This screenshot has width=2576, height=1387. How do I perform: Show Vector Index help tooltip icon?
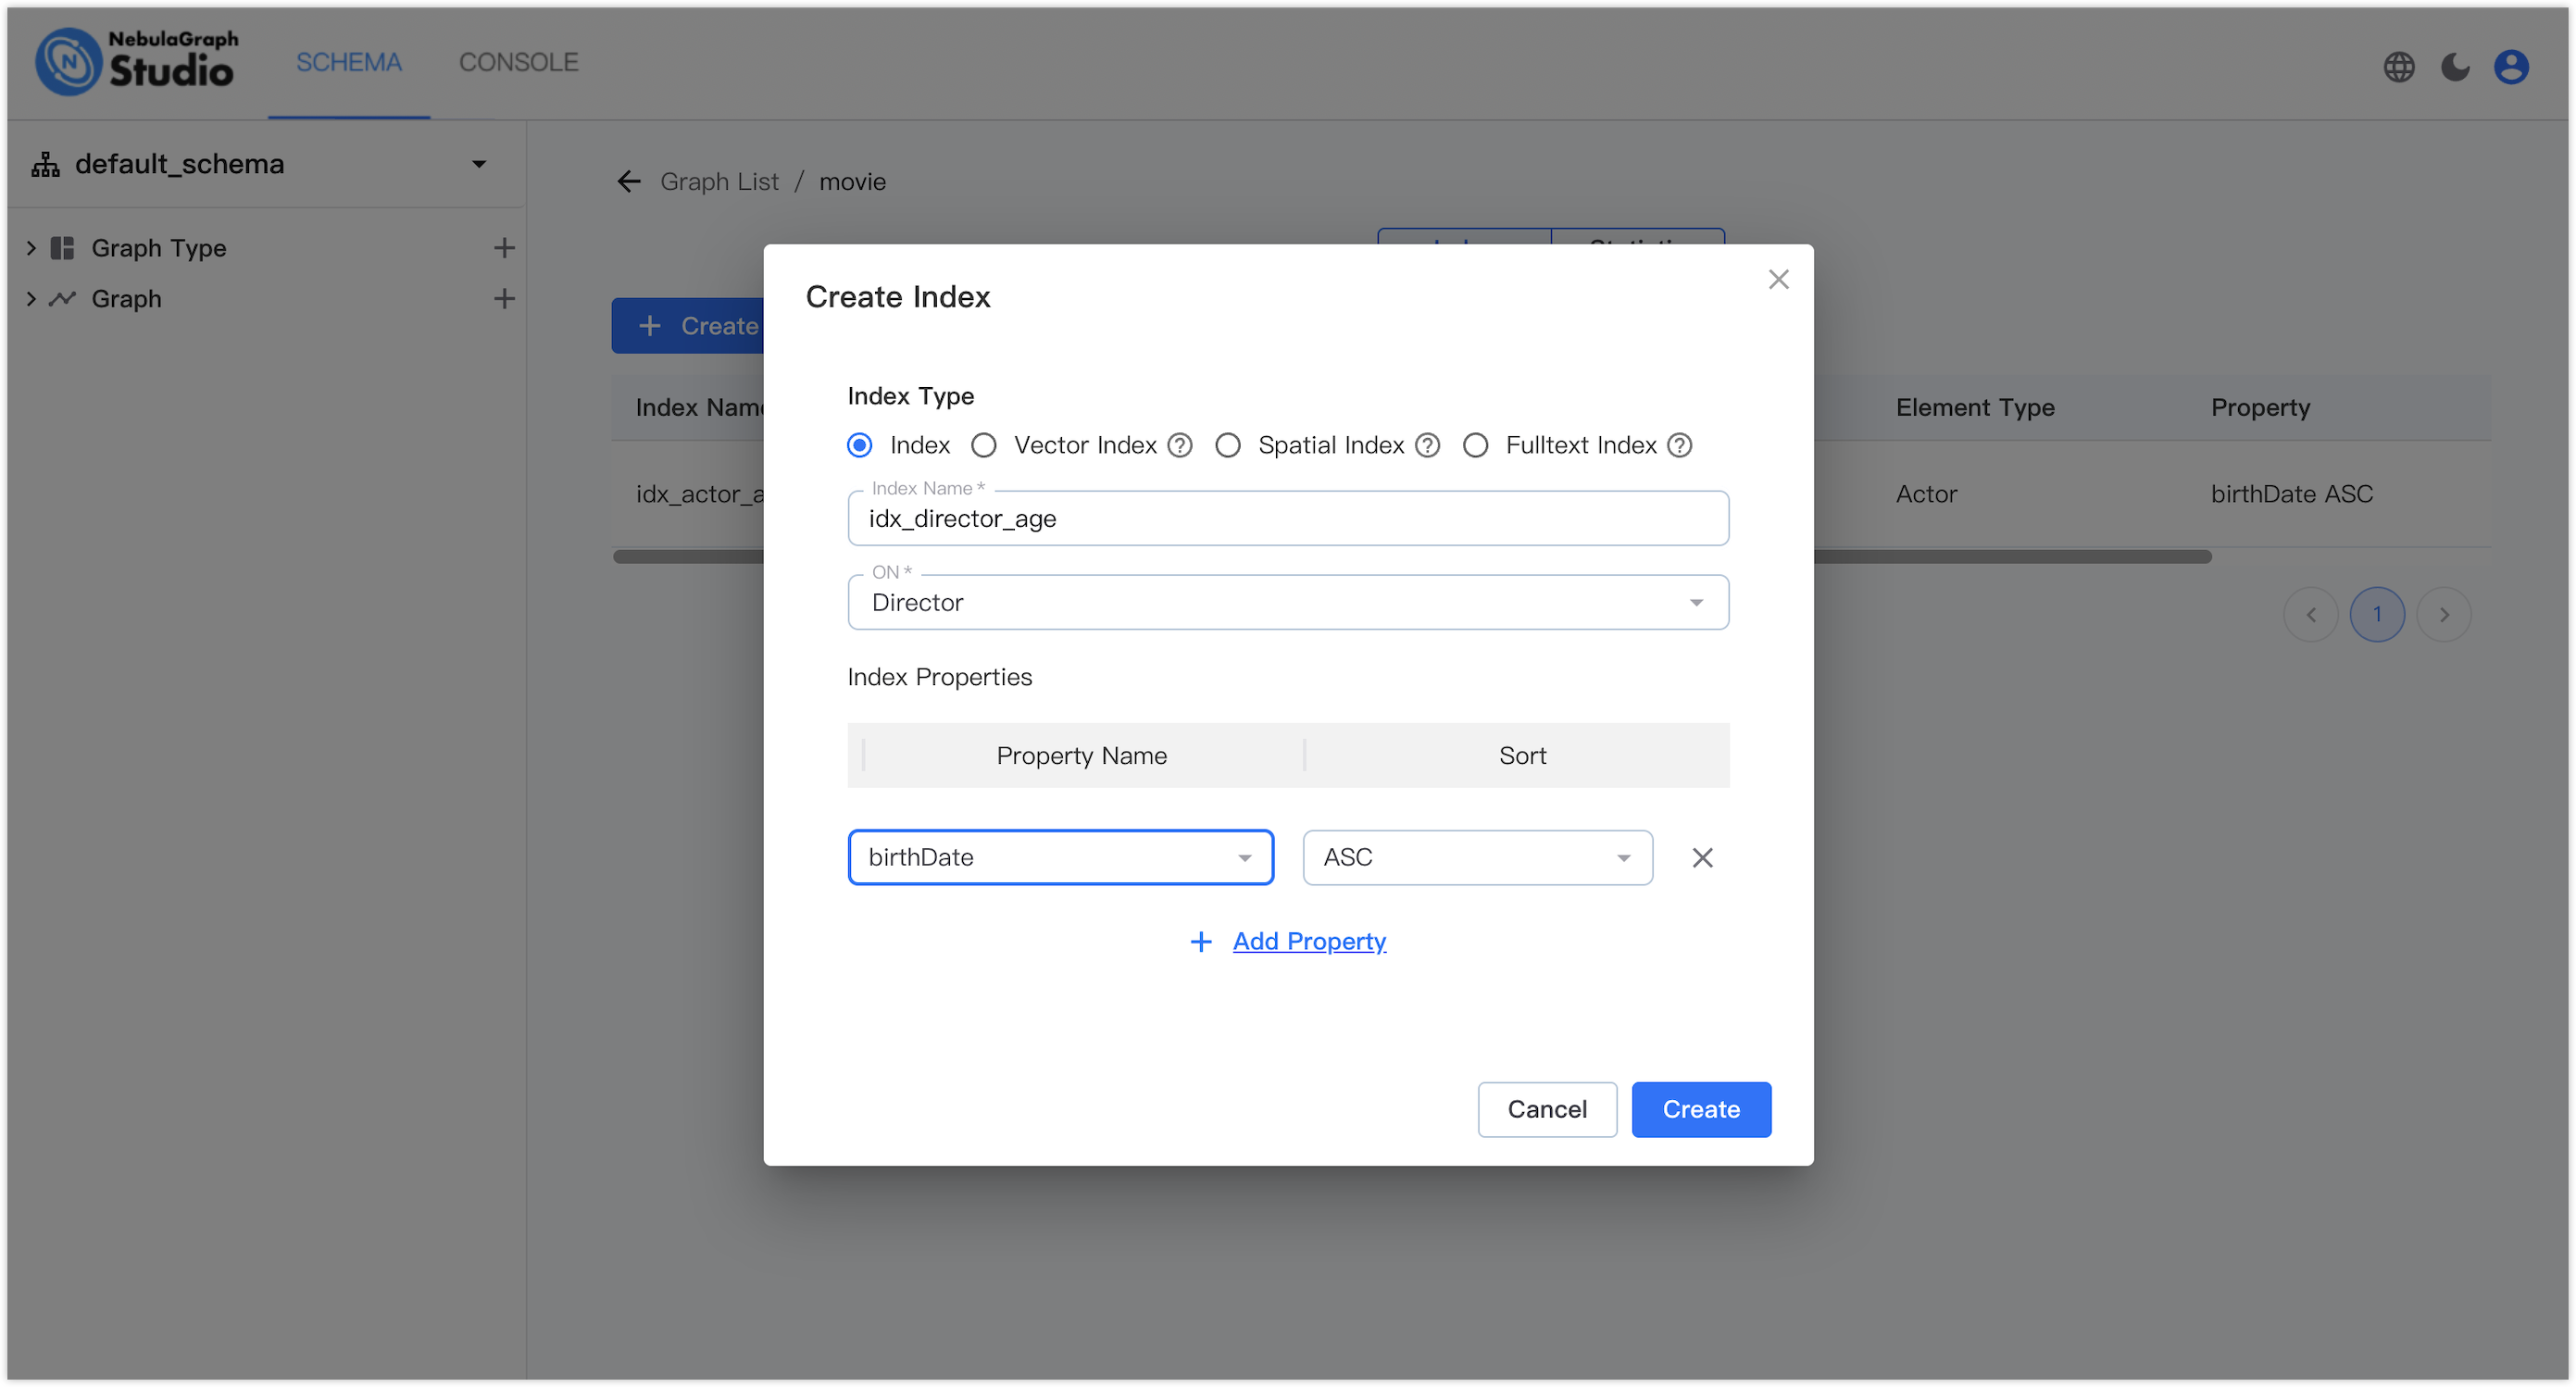click(1180, 445)
